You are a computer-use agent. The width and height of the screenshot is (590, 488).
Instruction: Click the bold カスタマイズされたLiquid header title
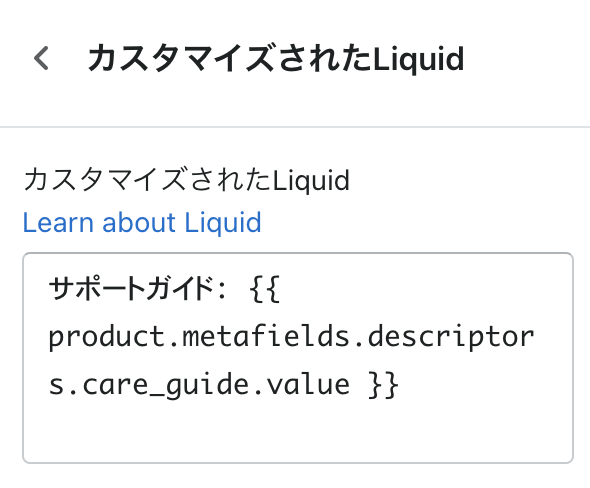click(x=276, y=58)
